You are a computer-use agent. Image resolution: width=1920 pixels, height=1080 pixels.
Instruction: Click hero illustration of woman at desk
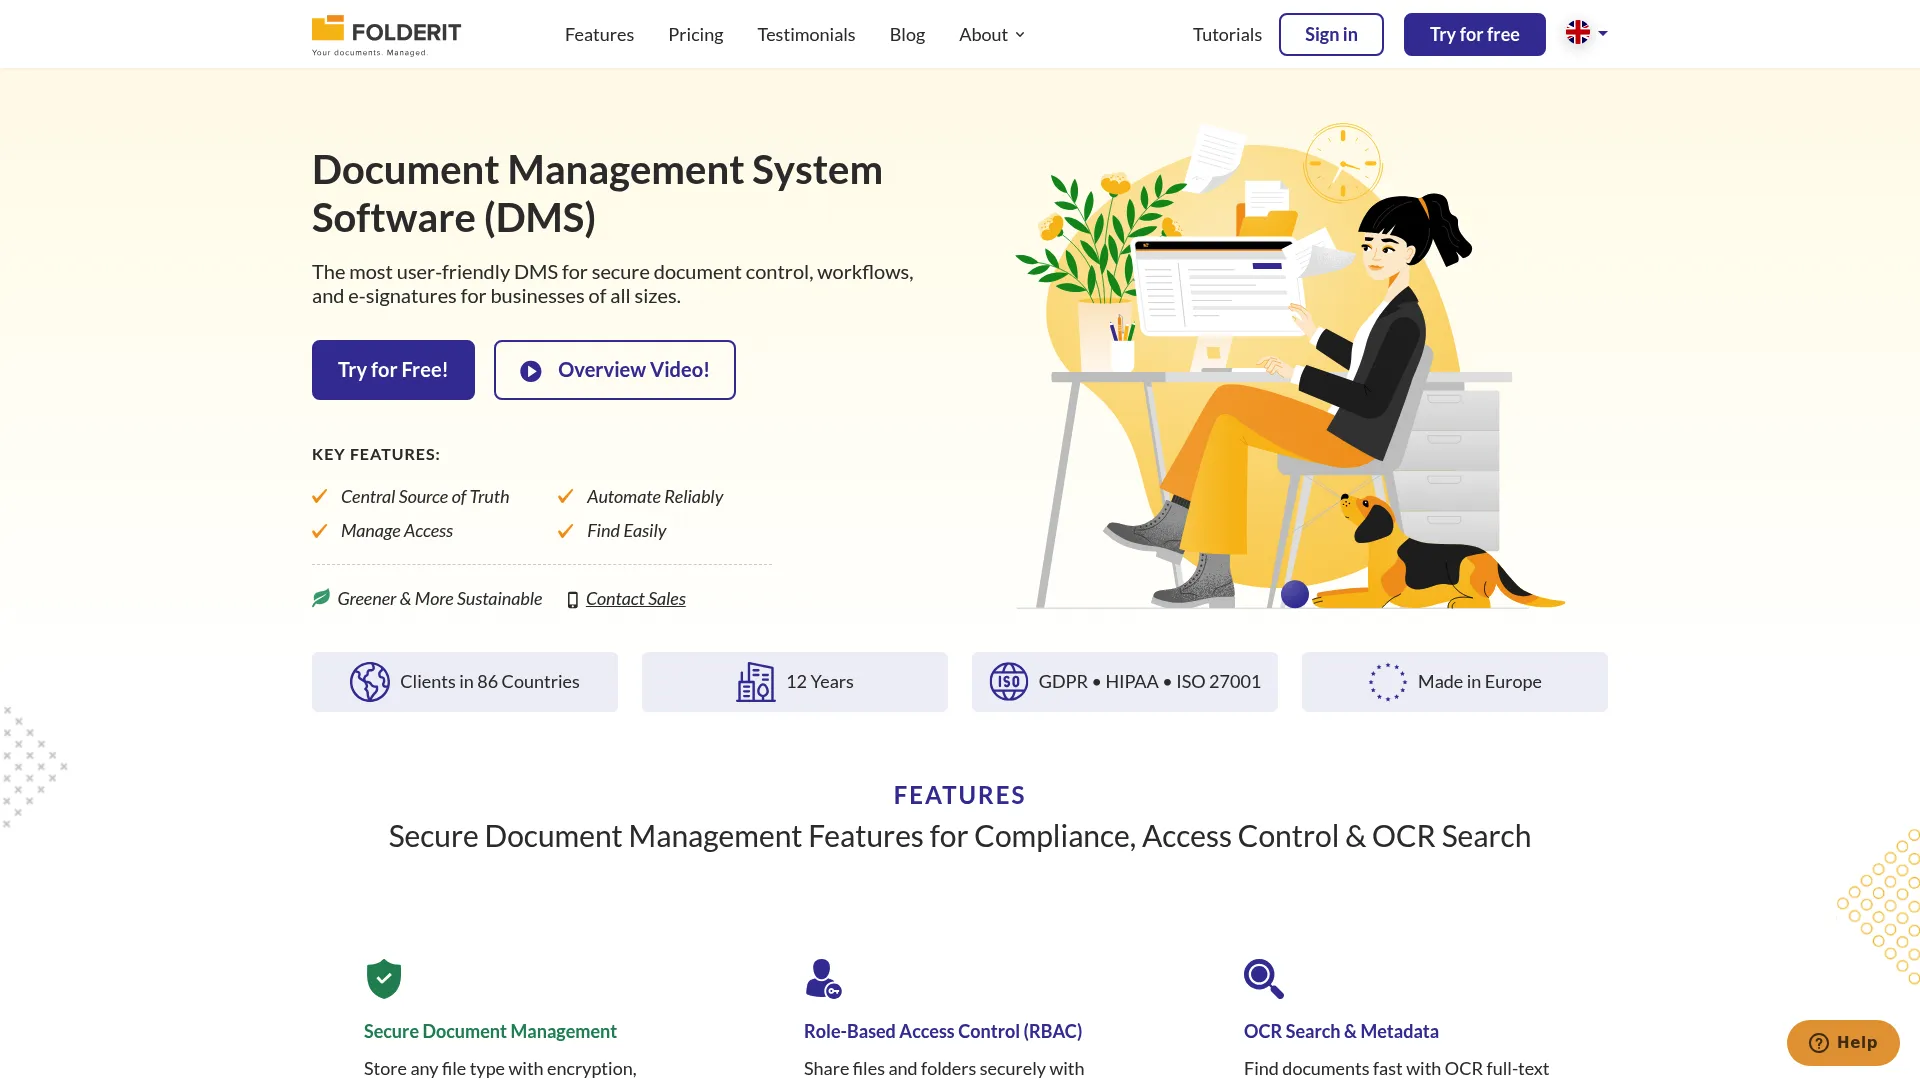(x=1290, y=365)
